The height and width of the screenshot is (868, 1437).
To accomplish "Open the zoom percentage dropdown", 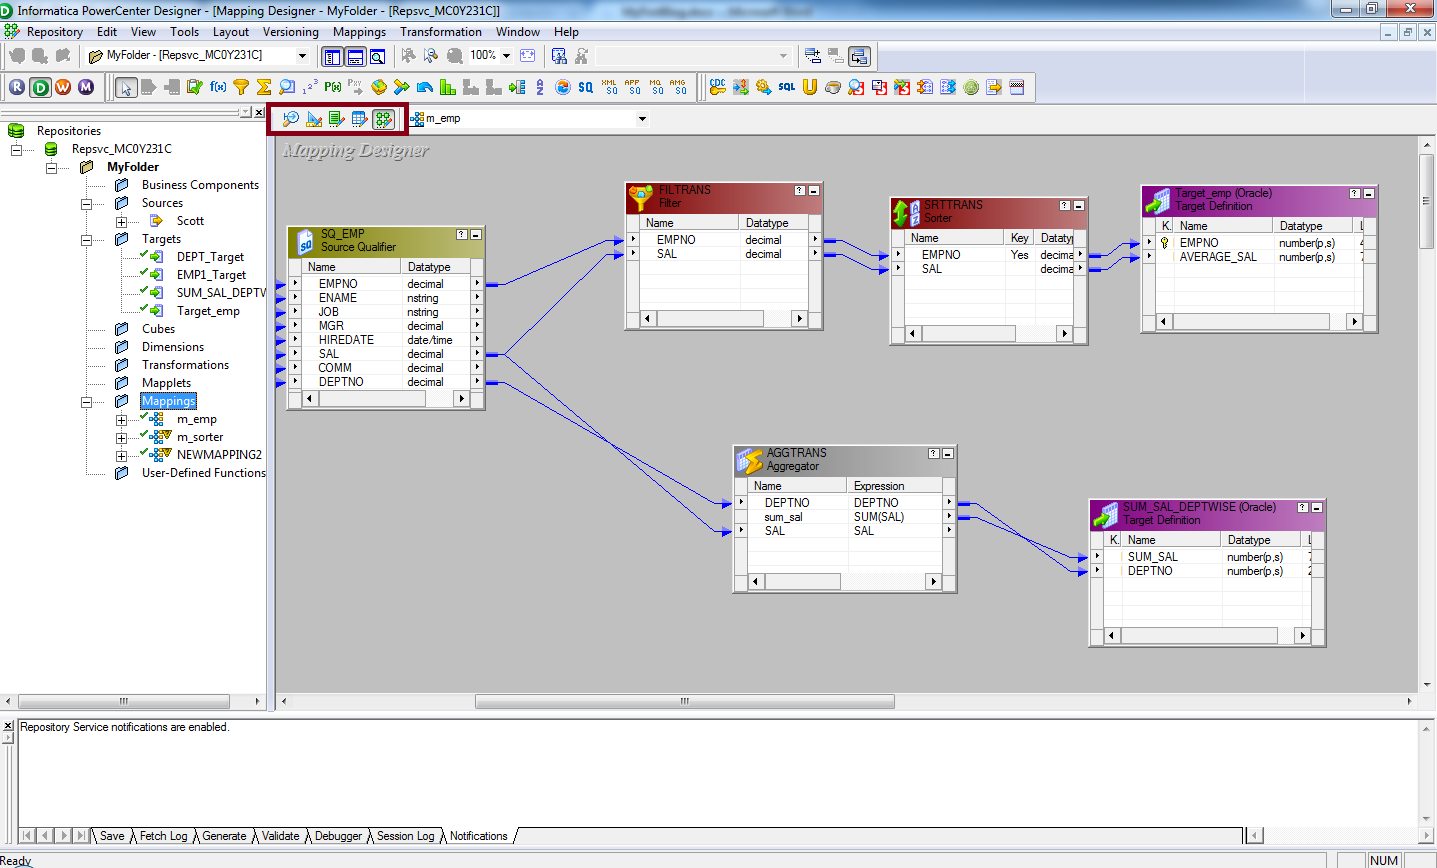I will coord(507,56).
